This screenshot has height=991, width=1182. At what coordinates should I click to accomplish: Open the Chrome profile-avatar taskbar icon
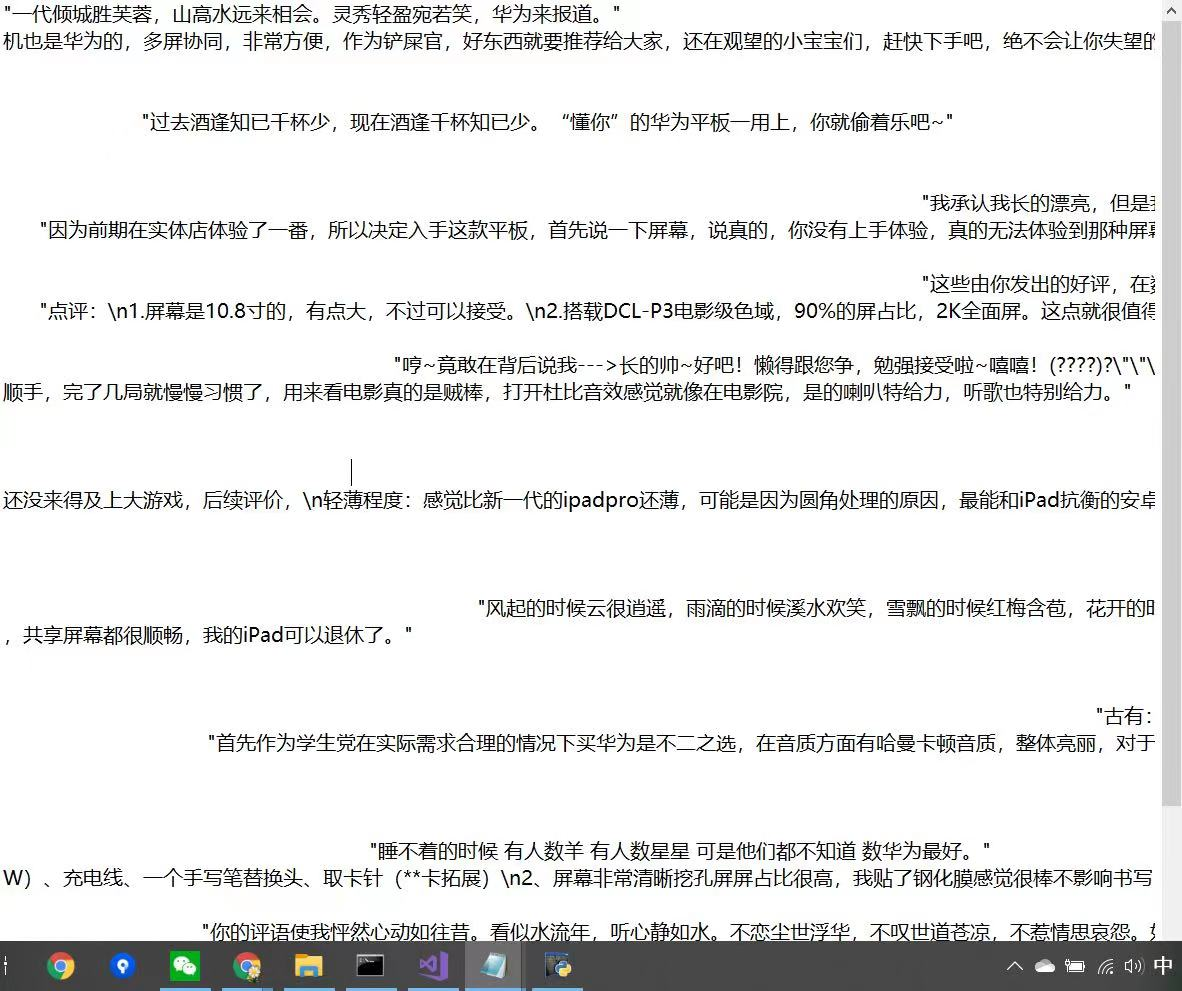click(x=247, y=965)
